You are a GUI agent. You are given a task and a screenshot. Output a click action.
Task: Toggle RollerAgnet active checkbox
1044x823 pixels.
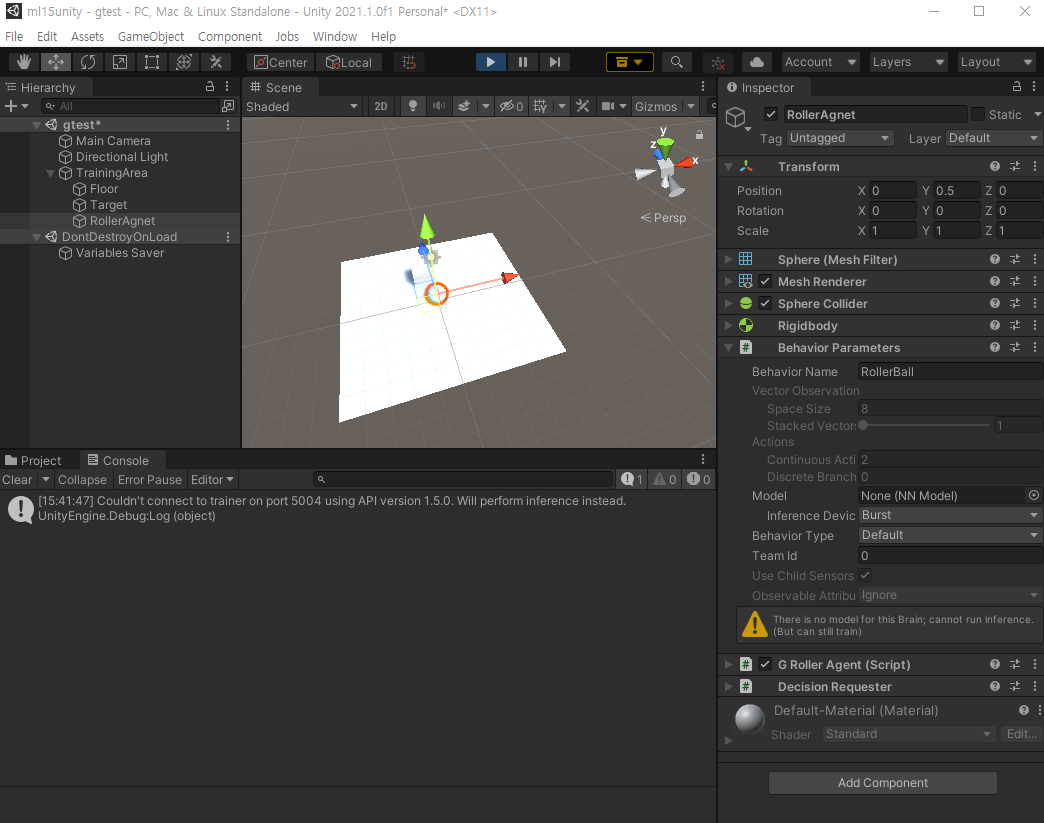coord(771,115)
